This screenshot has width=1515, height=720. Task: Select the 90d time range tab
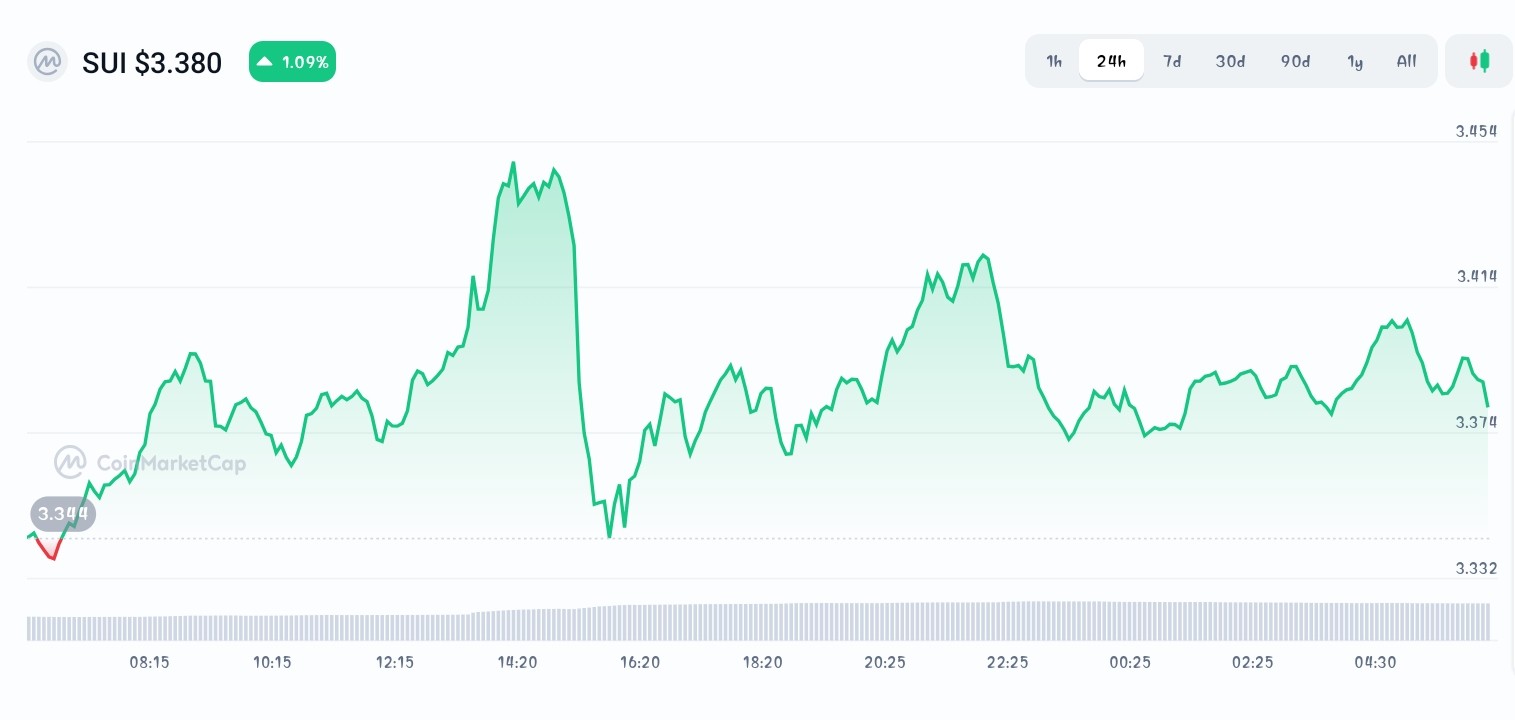point(1295,61)
